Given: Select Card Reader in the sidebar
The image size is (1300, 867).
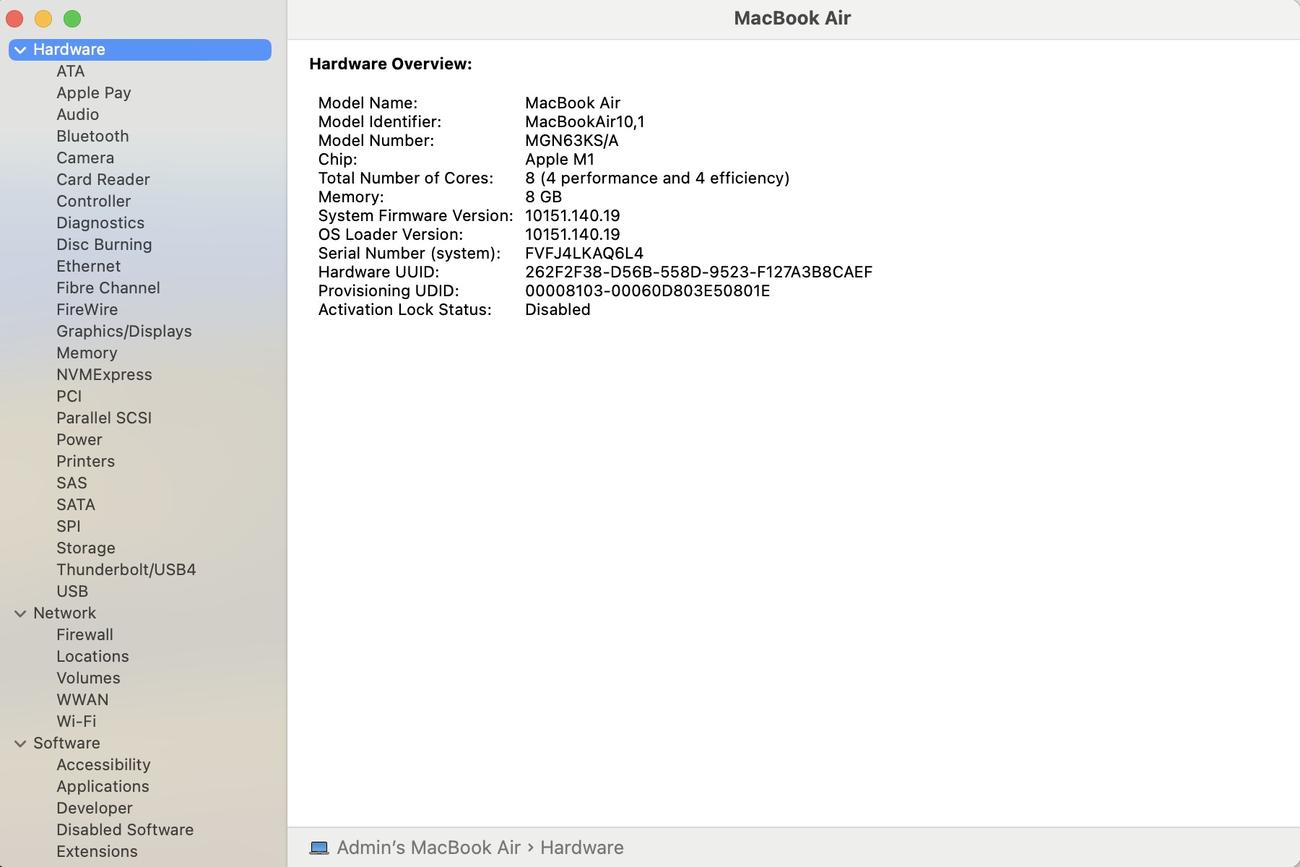Looking at the screenshot, I should click(103, 179).
